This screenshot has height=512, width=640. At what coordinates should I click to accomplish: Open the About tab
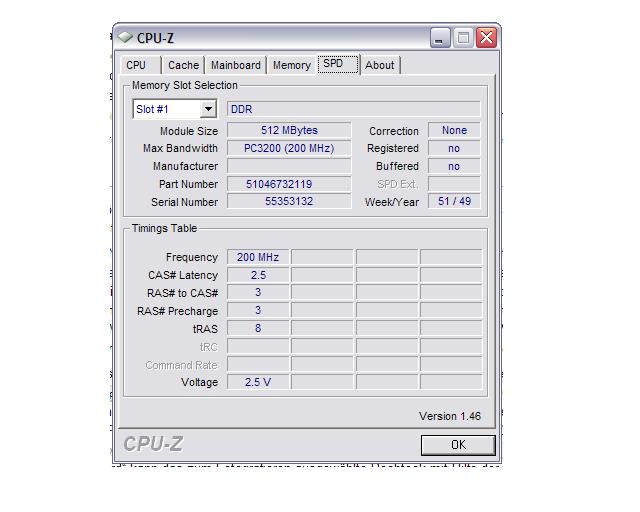pyautogui.click(x=380, y=65)
